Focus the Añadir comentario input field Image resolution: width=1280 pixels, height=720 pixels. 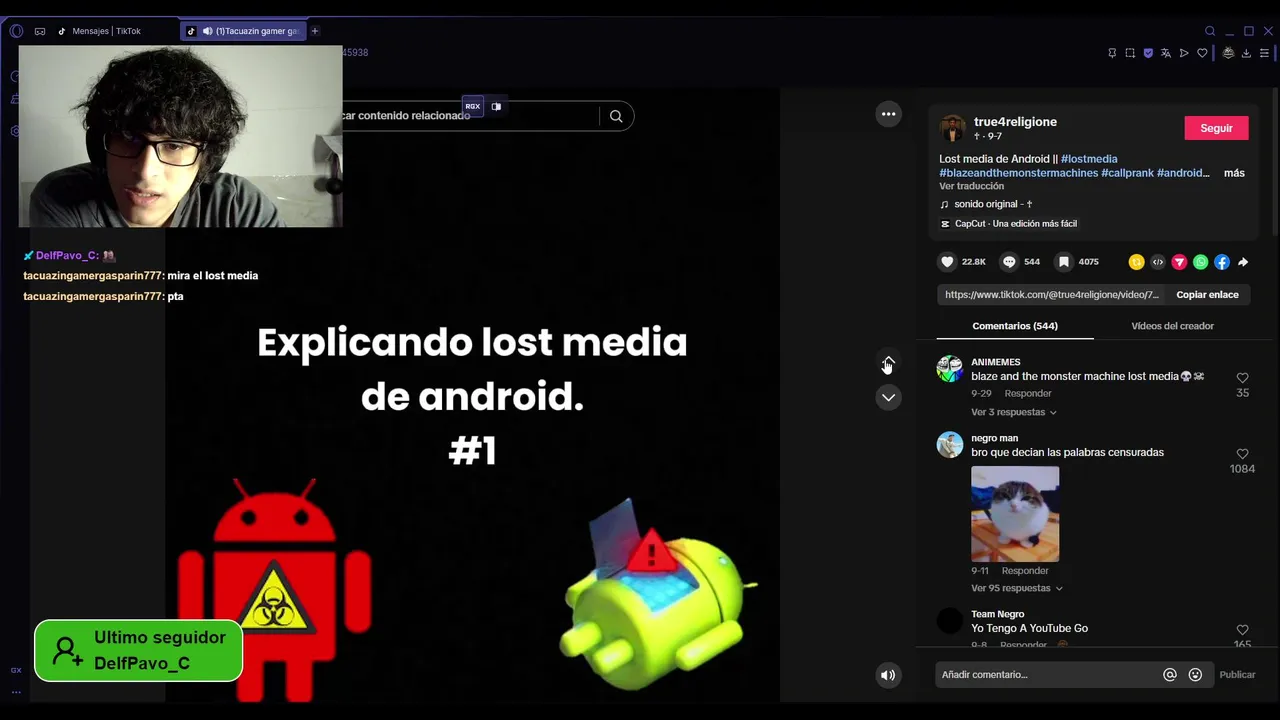[1047, 675]
